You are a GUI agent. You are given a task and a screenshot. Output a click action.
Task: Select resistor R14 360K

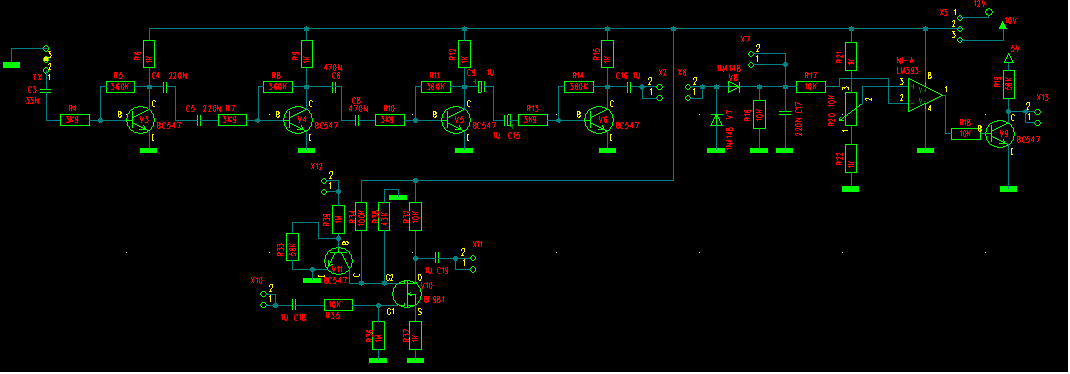(x=579, y=87)
